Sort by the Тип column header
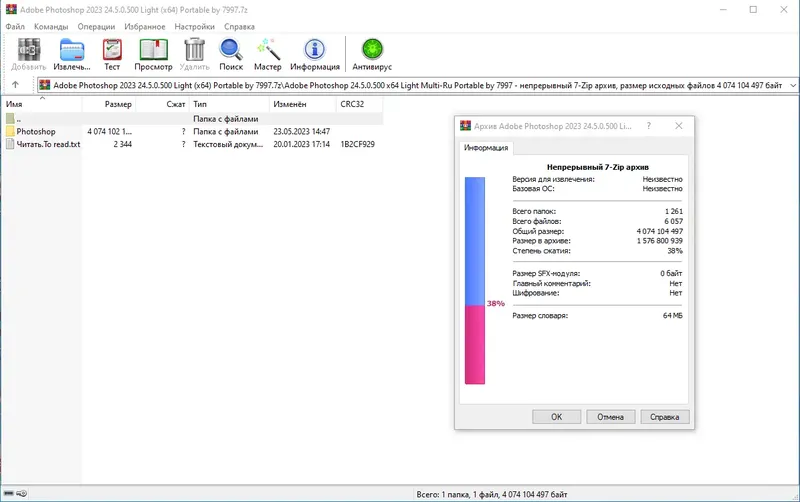Screen dimensions: 800x502 [229, 104]
